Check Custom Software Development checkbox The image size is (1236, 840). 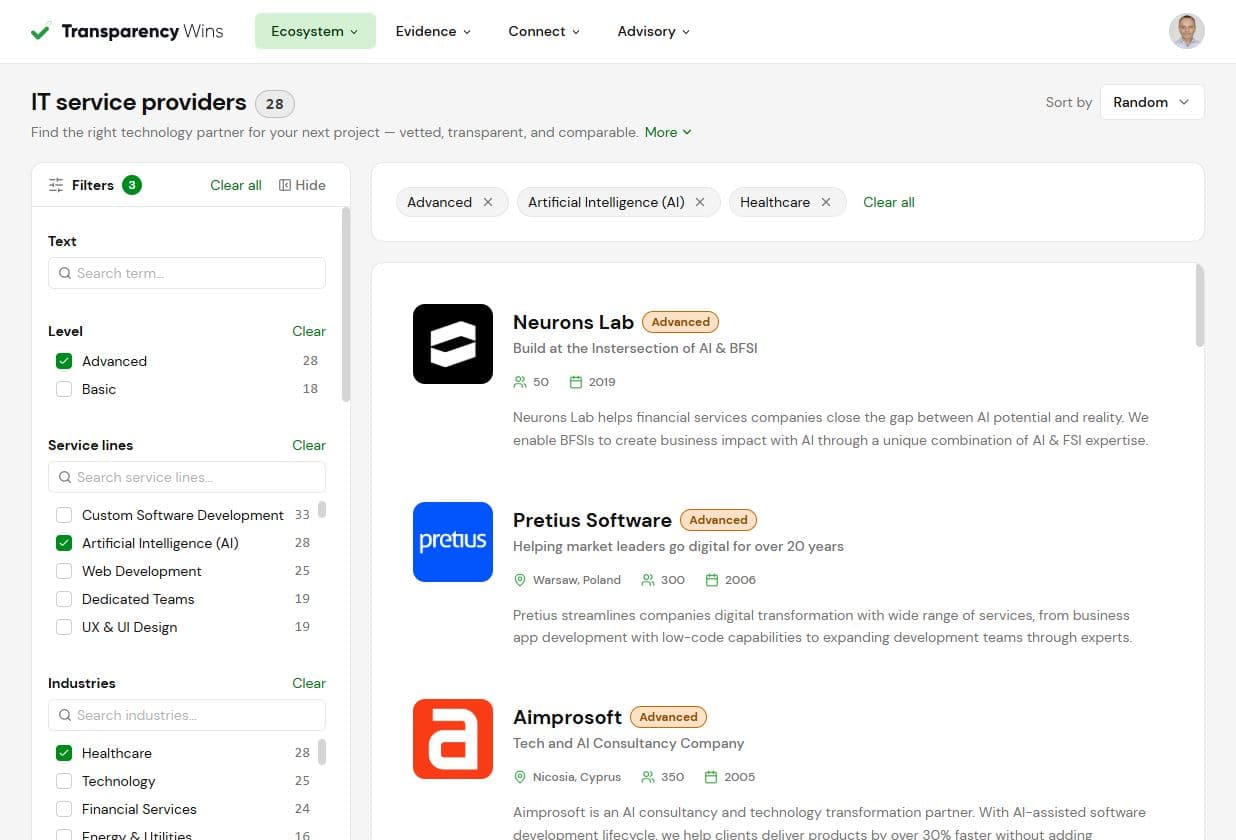click(x=64, y=515)
